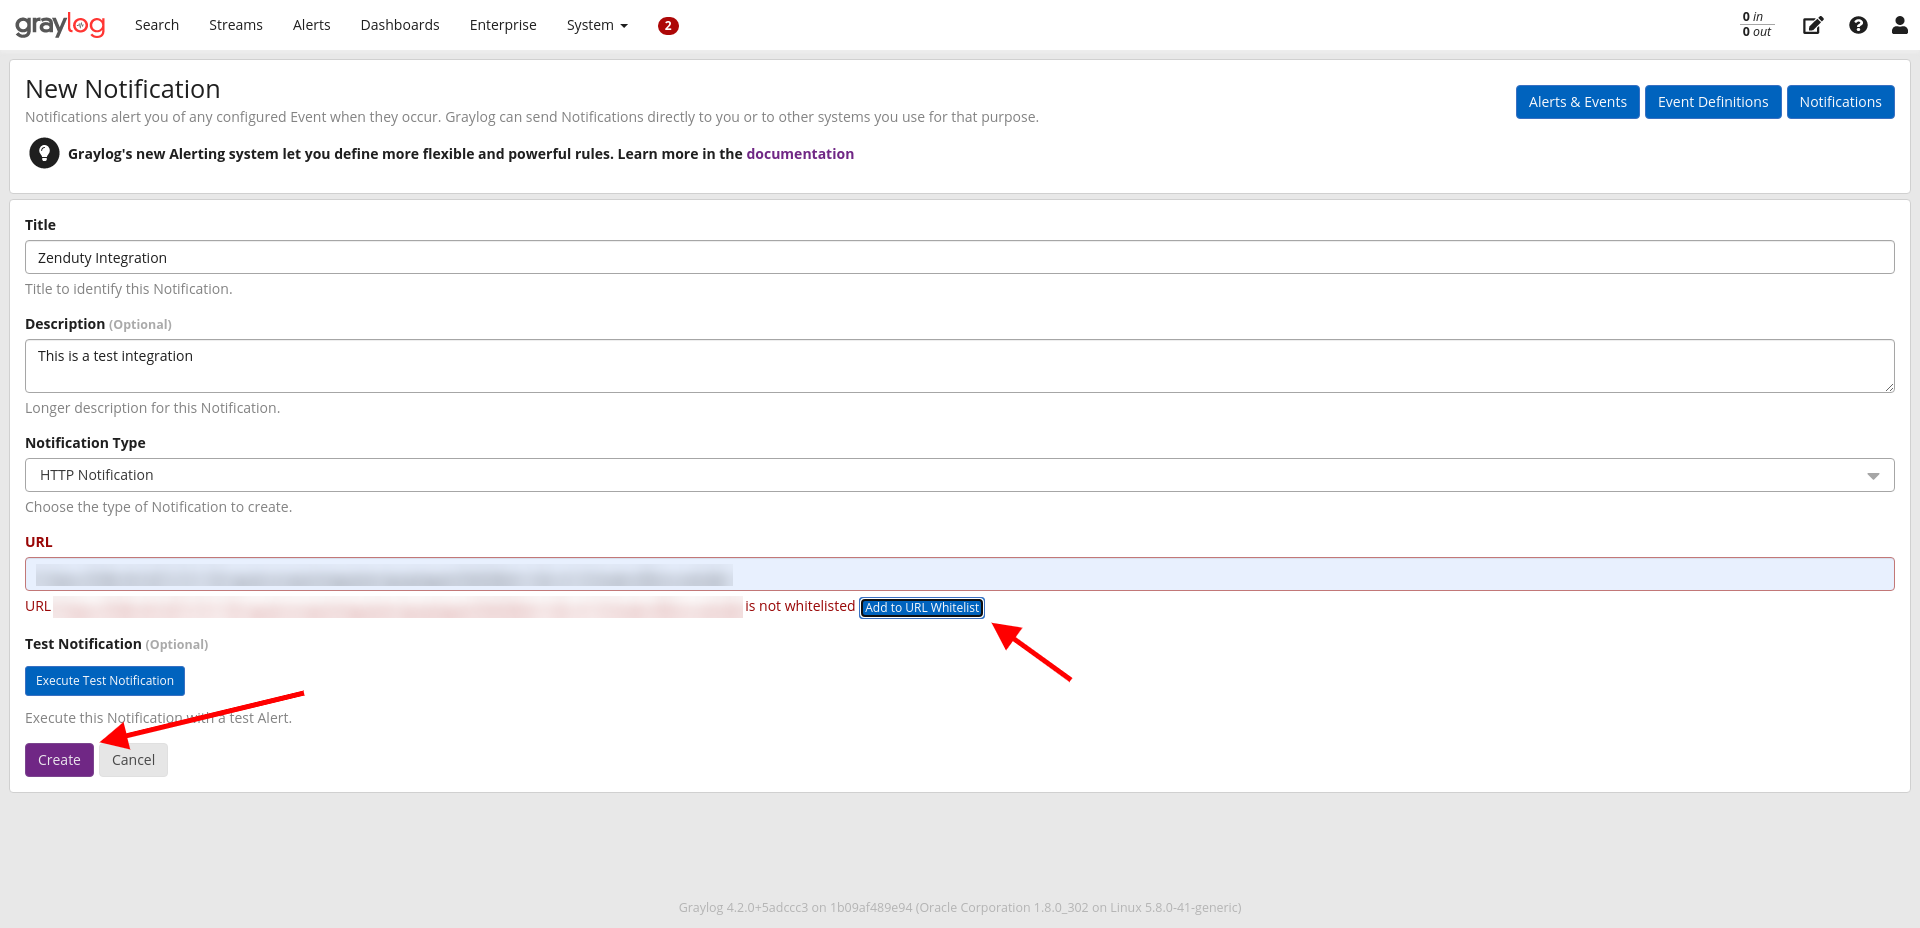1920x928 pixels.
Task: Open the help question mark icon
Action: coord(1858,25)
